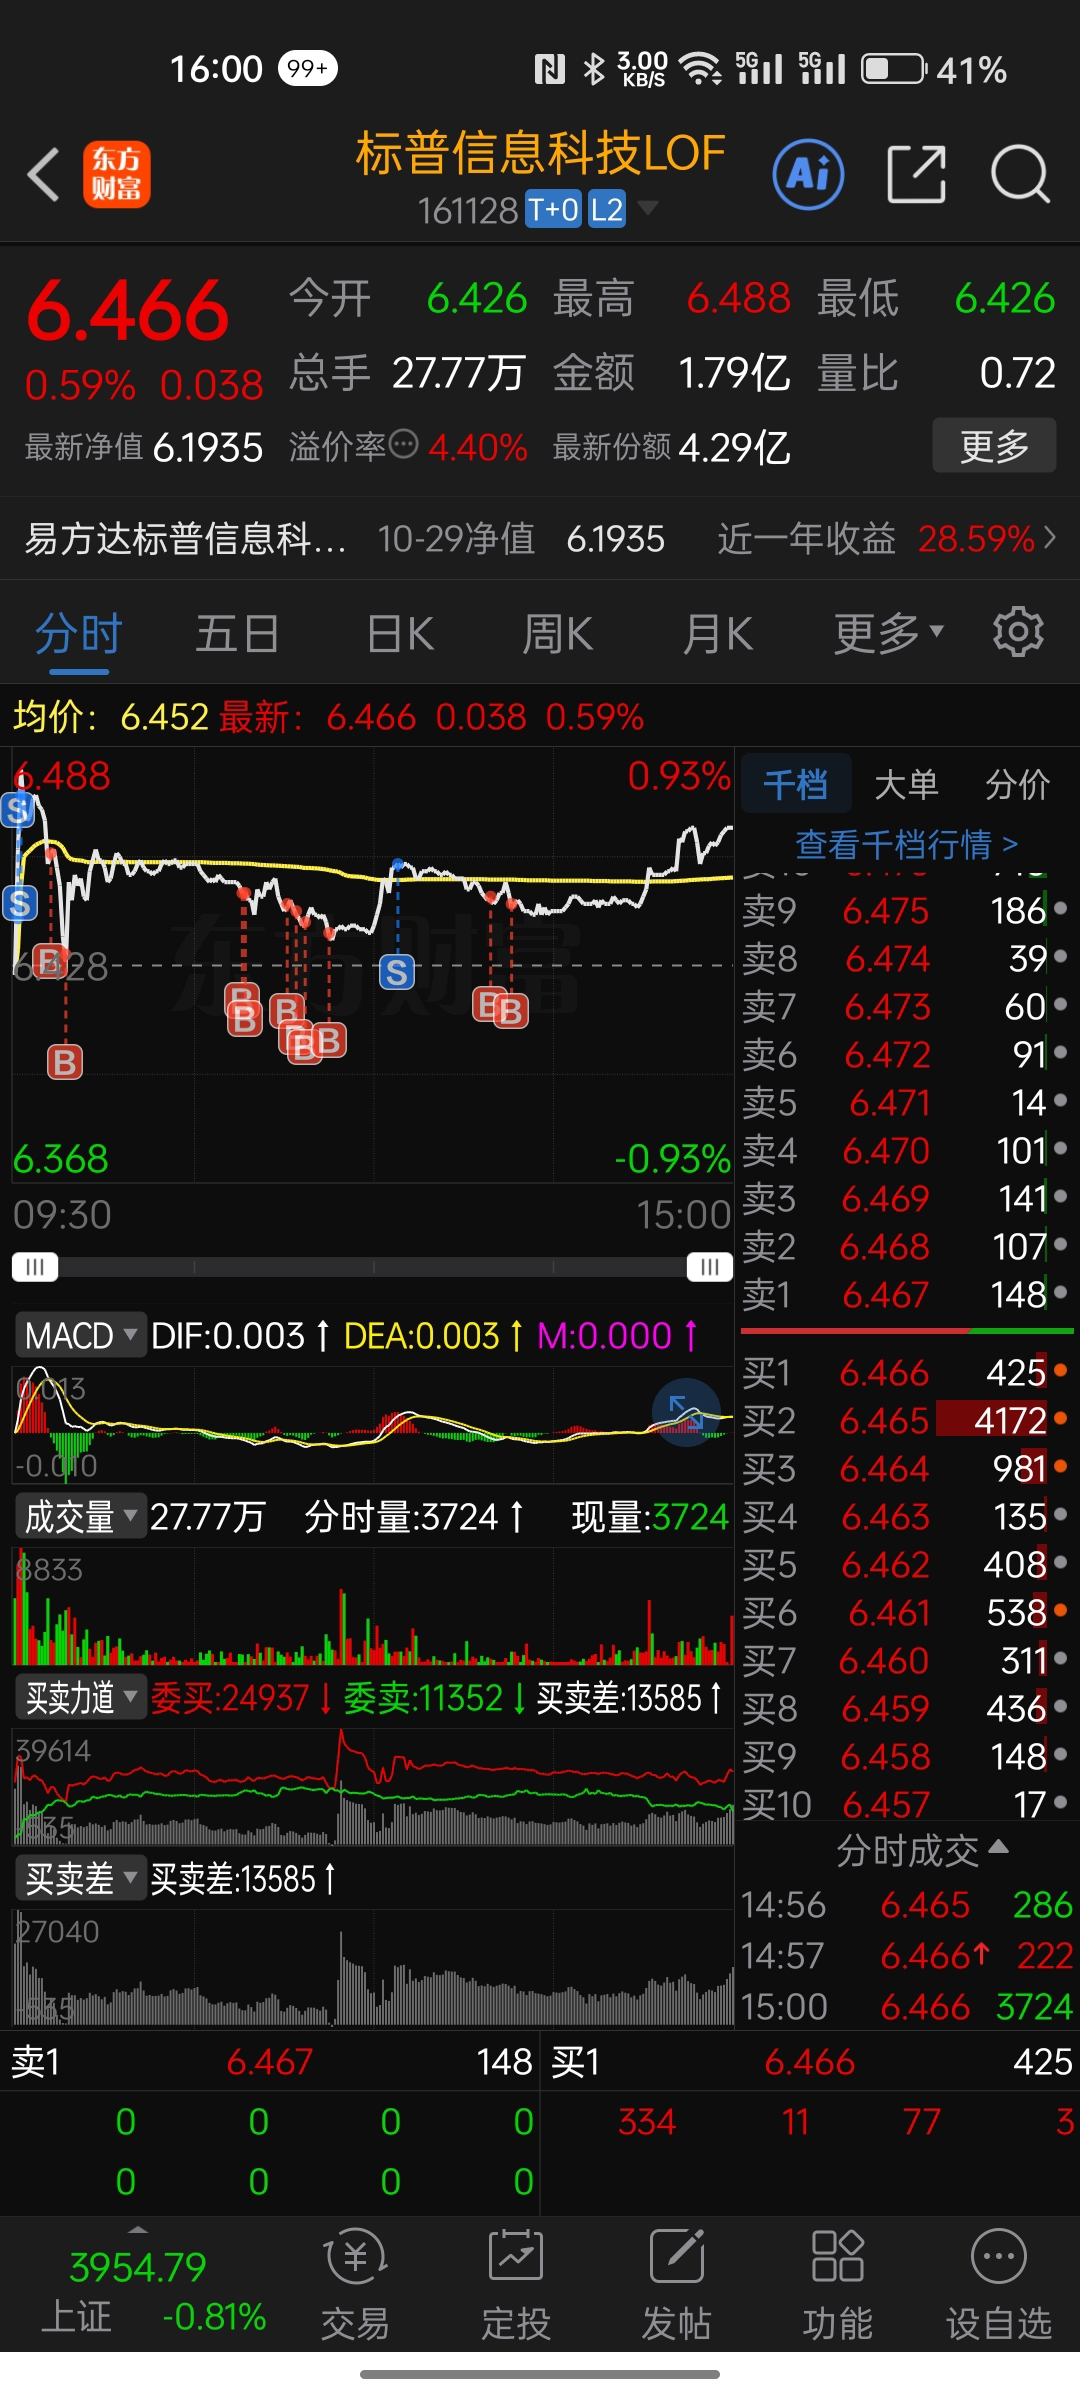The height and width of the screenshot is (2400, 1080).
Task: Tap the 15:00 trade record 3724
Action: tap(906, 2006)
